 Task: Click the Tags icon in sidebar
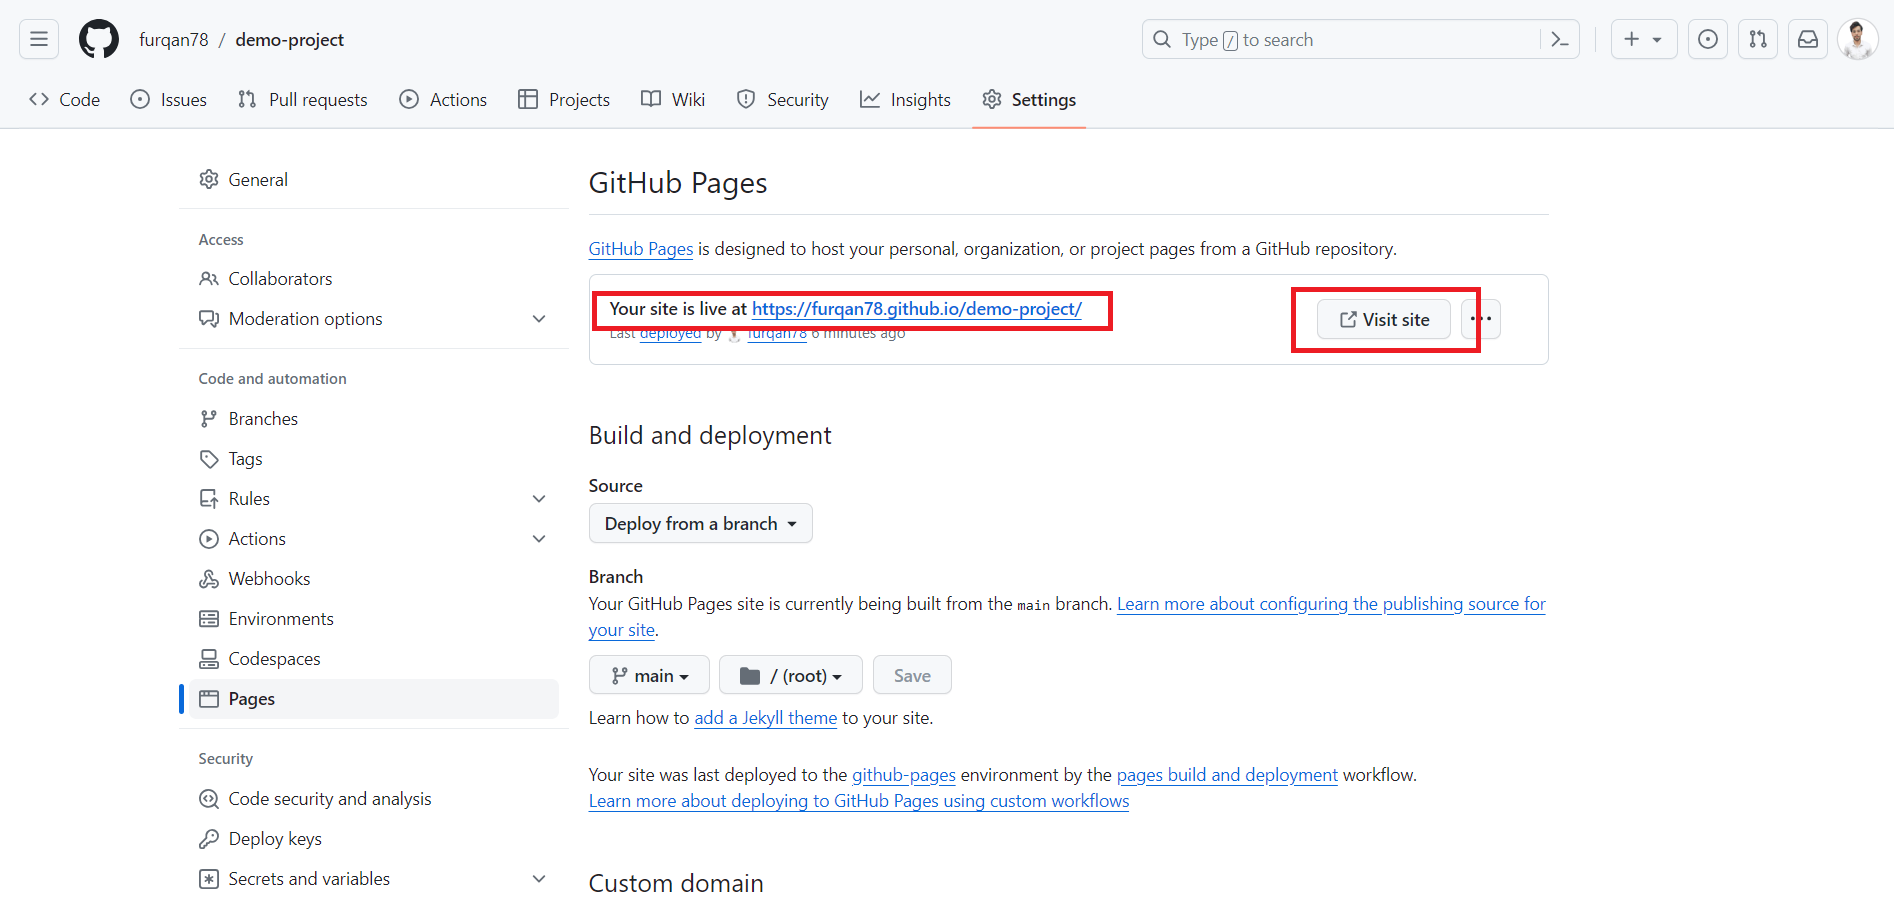coord(209,458)
